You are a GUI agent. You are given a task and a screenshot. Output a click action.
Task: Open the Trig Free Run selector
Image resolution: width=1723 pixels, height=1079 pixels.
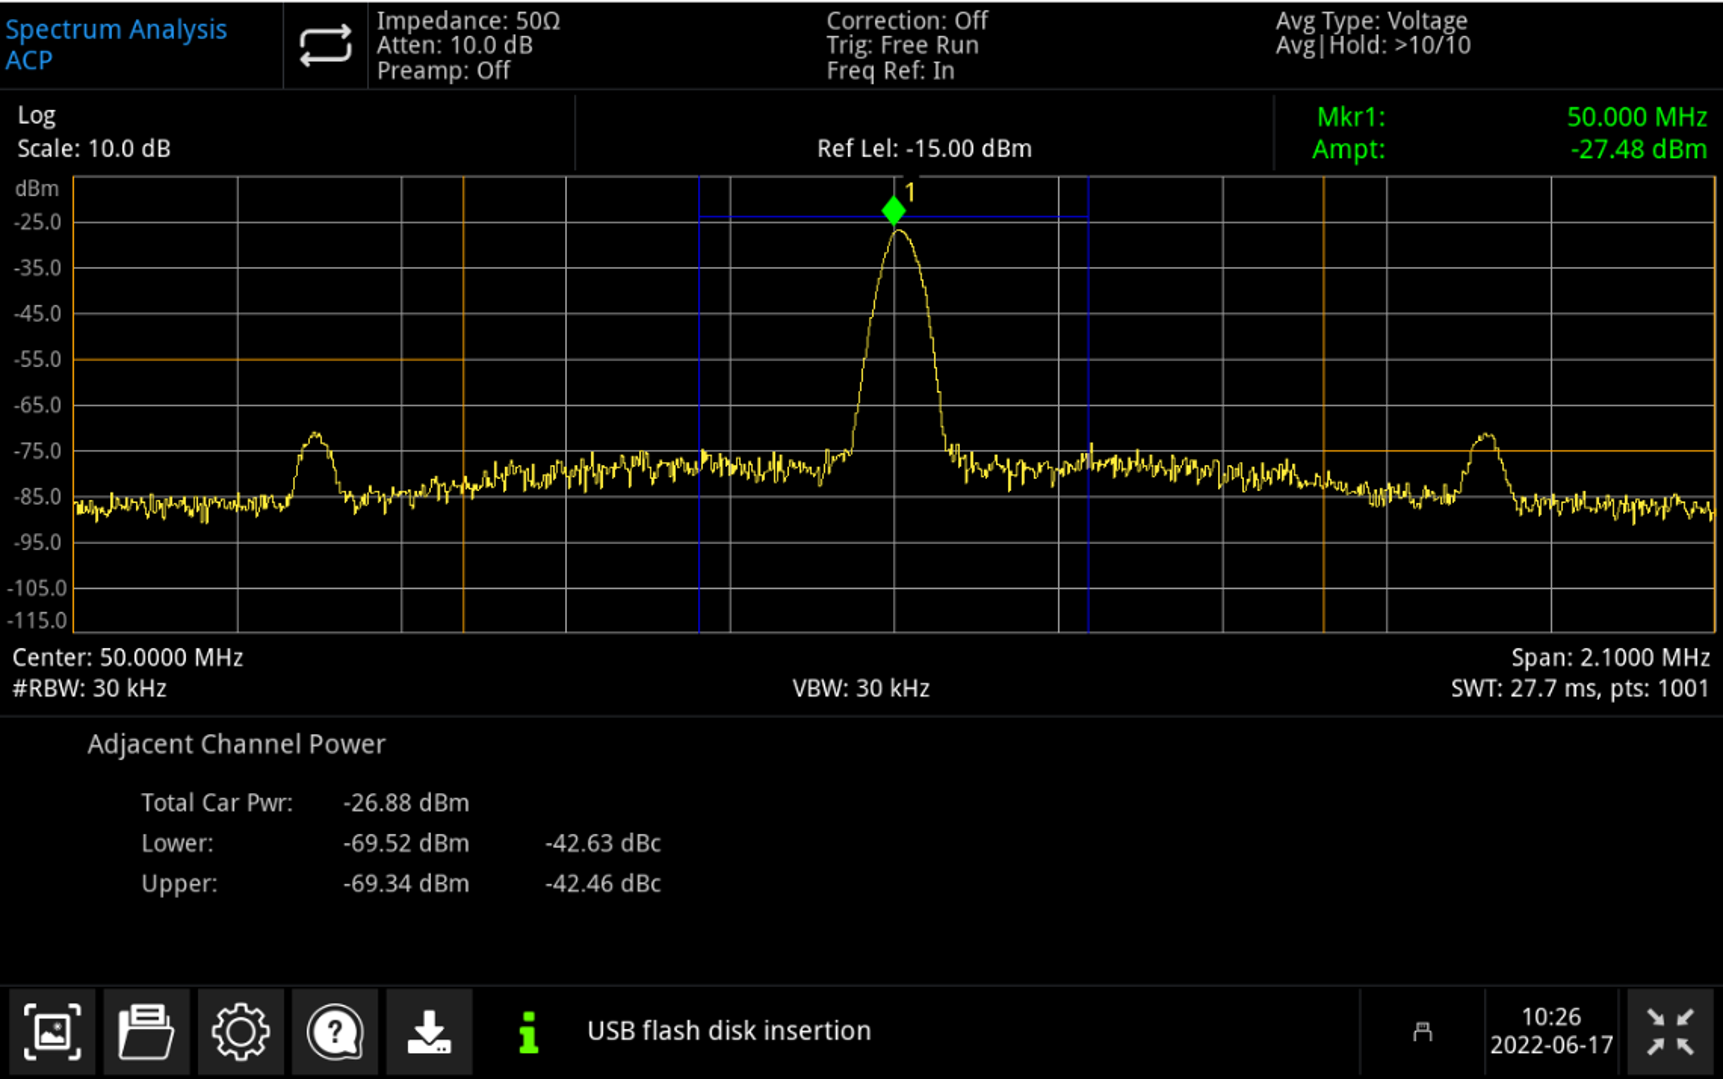903,45
